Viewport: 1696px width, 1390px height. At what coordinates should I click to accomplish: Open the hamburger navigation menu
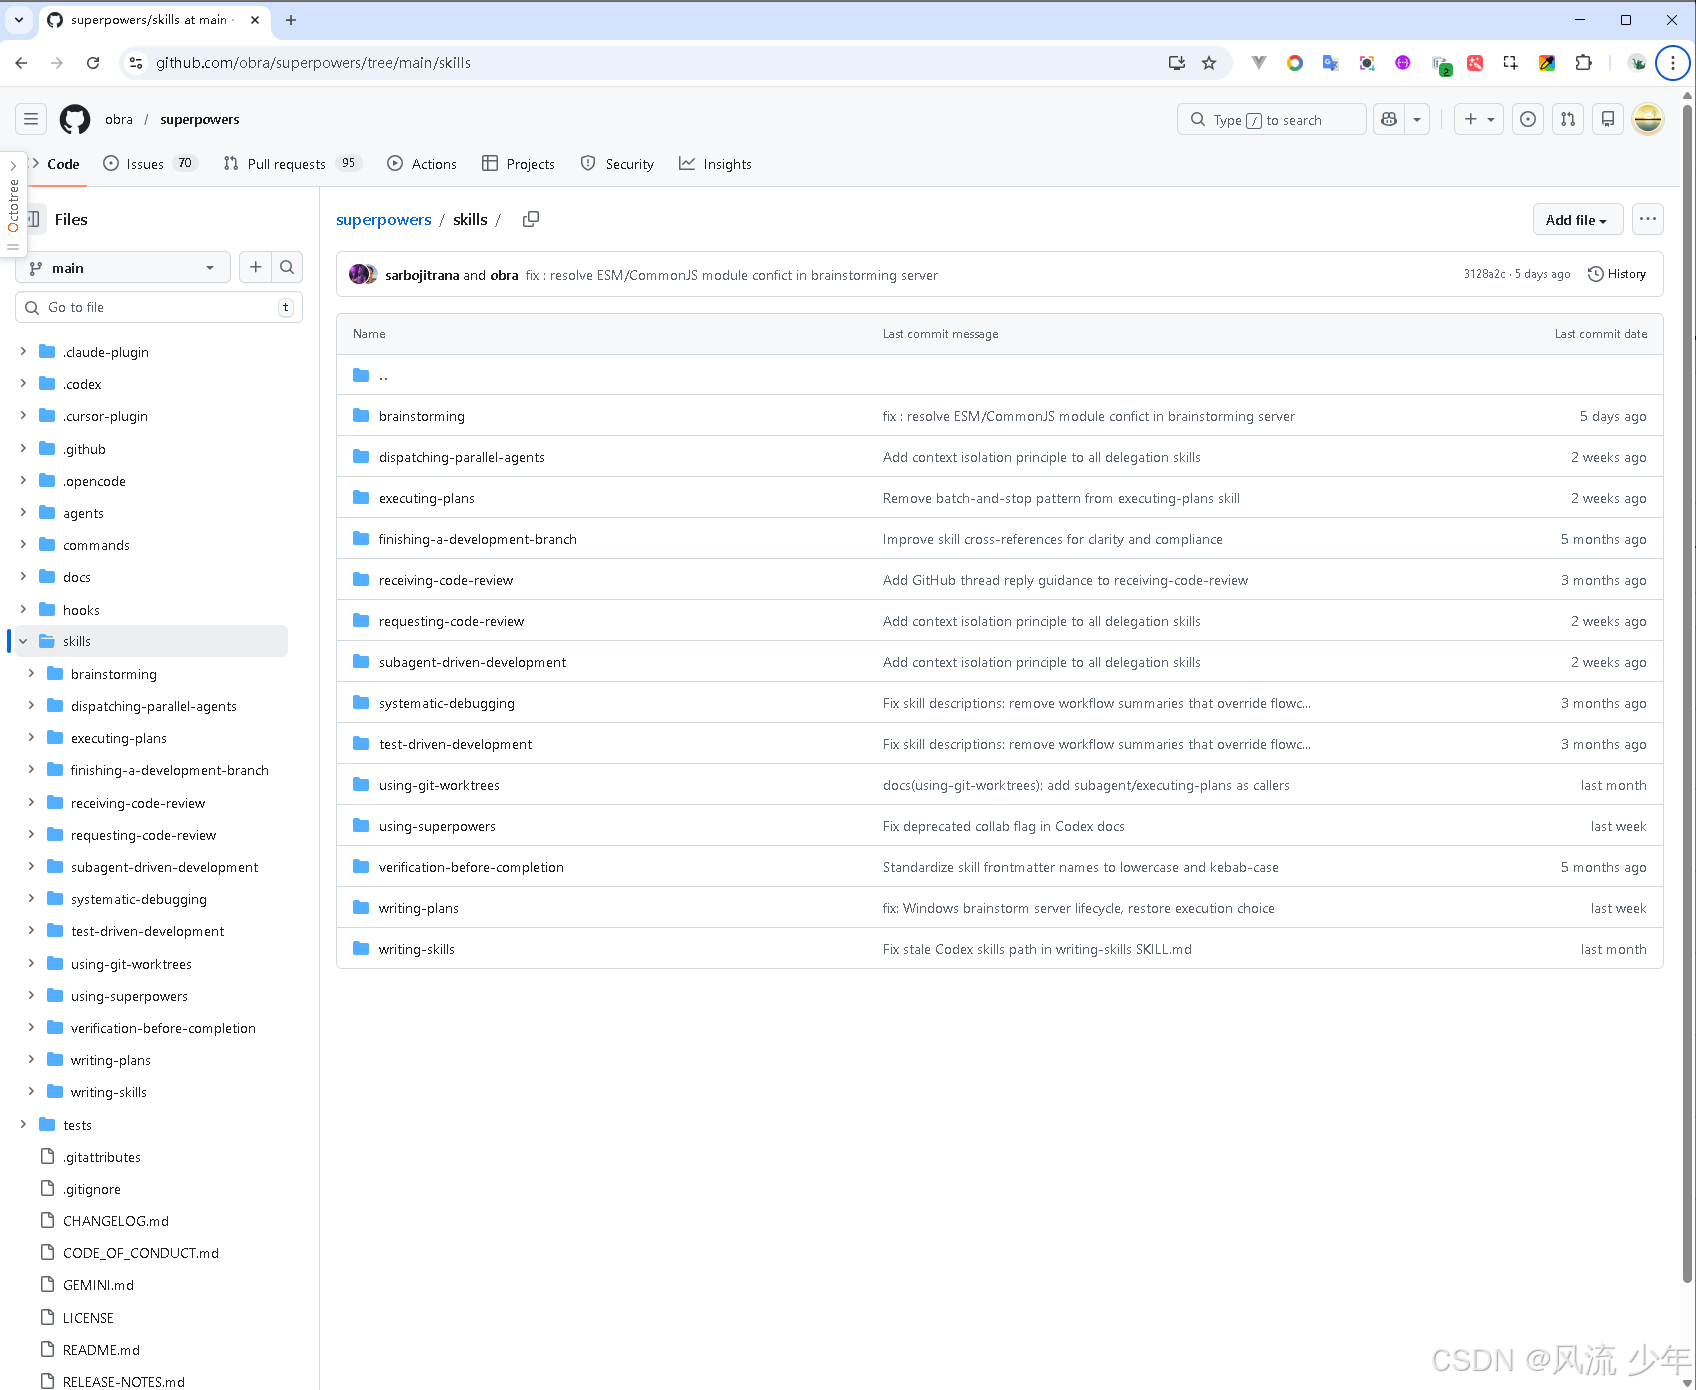pos(31,119)
